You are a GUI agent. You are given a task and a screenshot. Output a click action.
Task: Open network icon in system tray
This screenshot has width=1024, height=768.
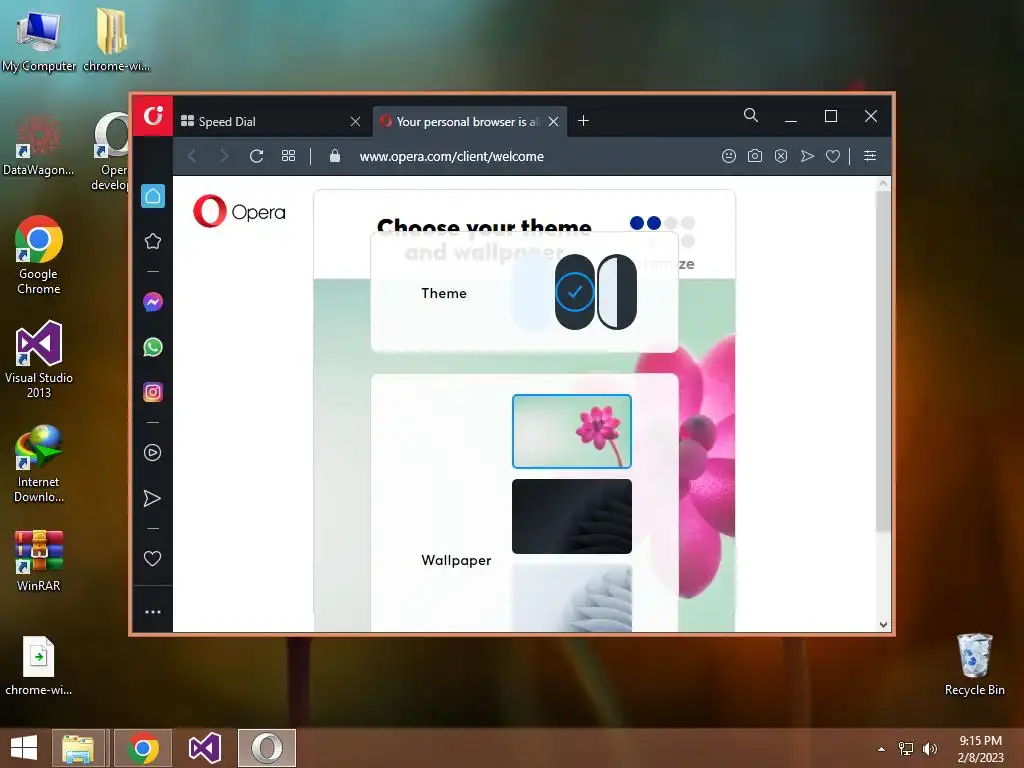point(906,749)
